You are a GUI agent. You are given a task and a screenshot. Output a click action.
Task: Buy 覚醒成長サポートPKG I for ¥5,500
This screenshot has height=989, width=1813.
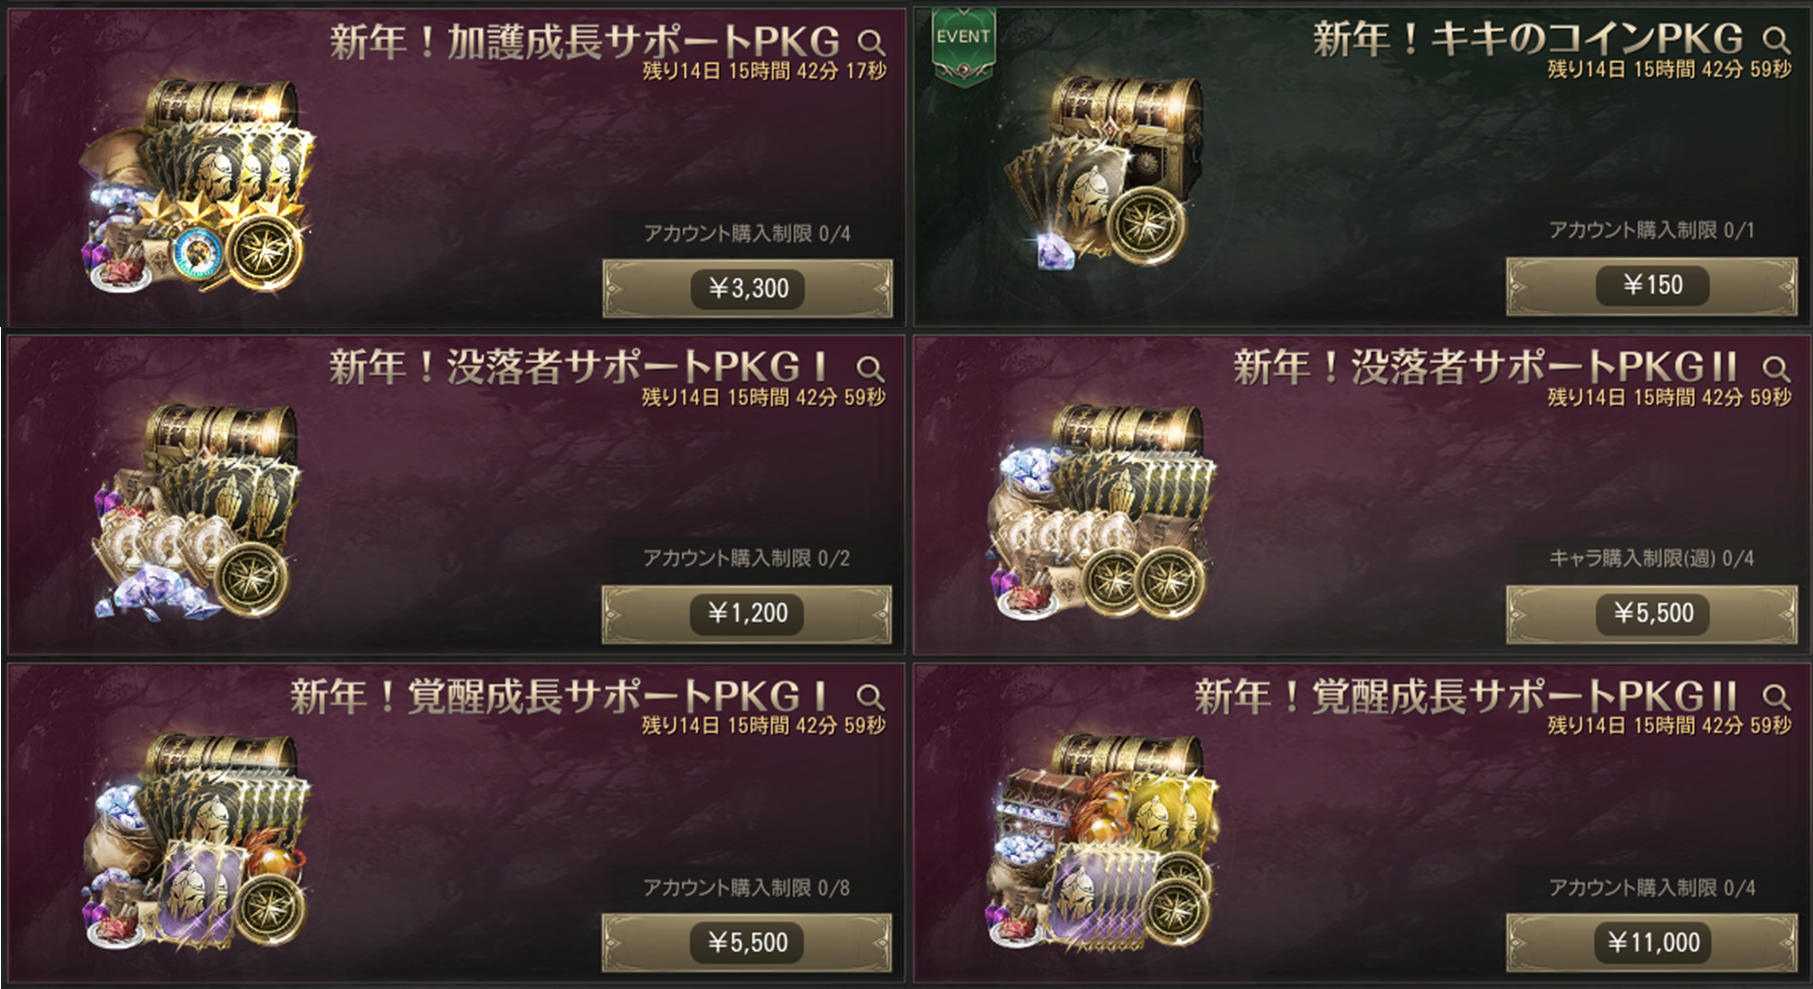(x=747, y=942)
